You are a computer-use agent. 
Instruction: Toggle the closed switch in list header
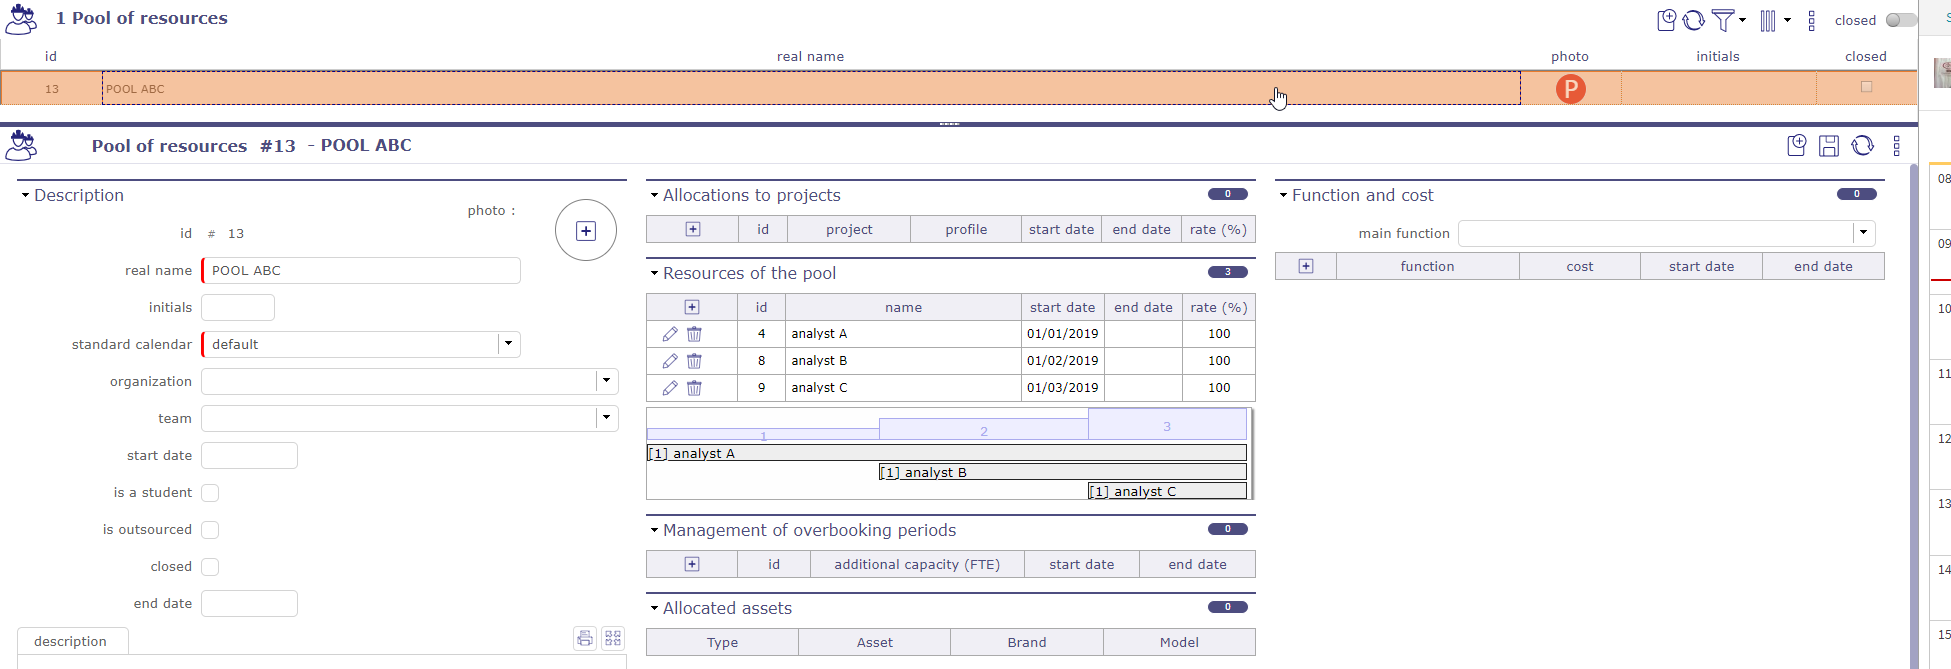coord(1900,20)
